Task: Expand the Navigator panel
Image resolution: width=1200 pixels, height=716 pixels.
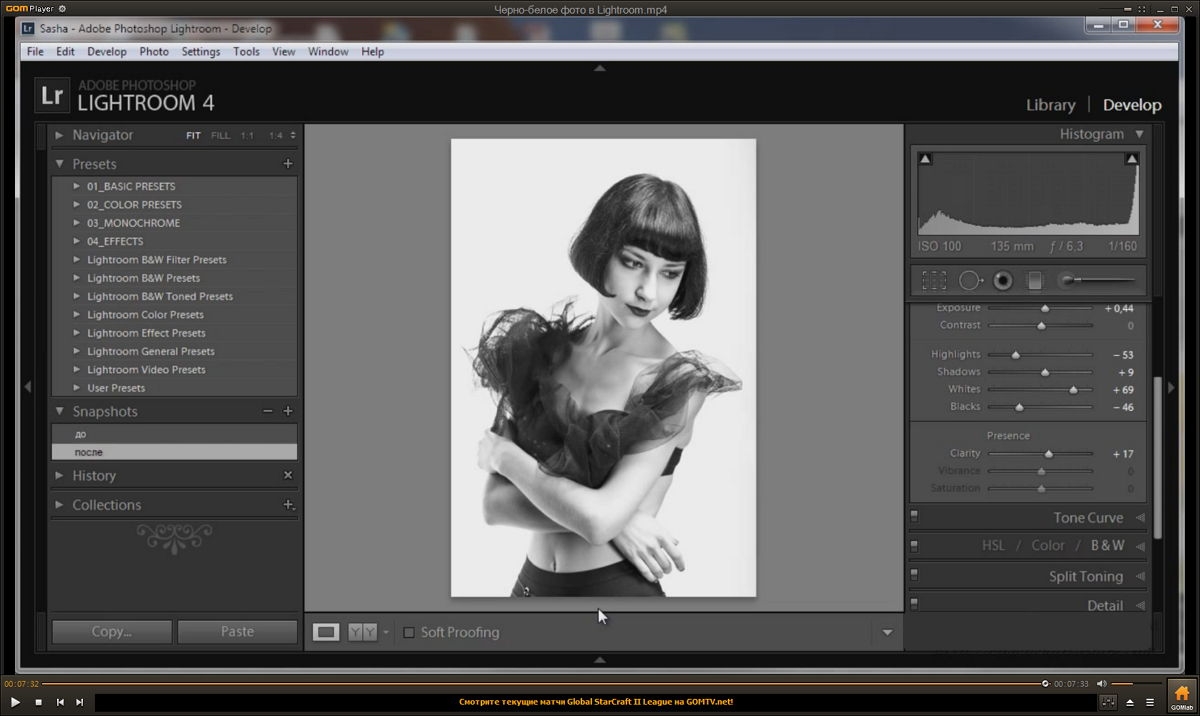Action: tap(59, 135)
